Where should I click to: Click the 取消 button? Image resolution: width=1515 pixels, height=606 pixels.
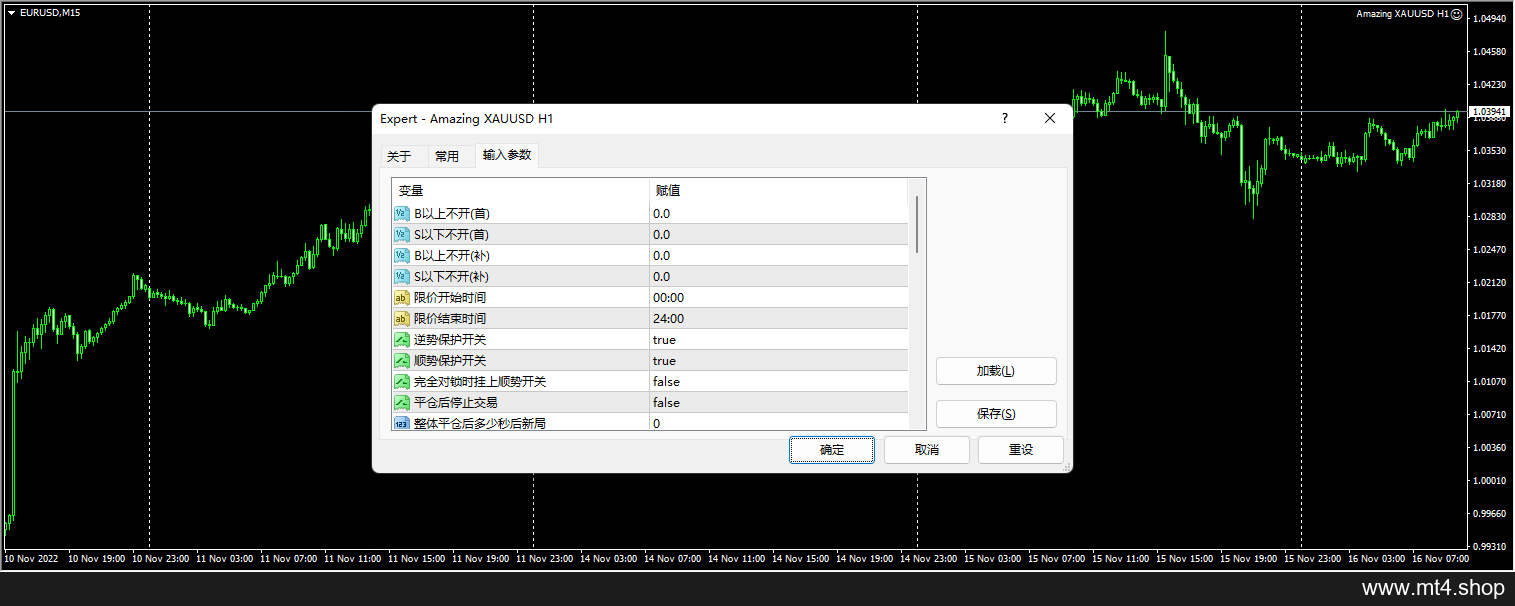[x=927, y=450]
